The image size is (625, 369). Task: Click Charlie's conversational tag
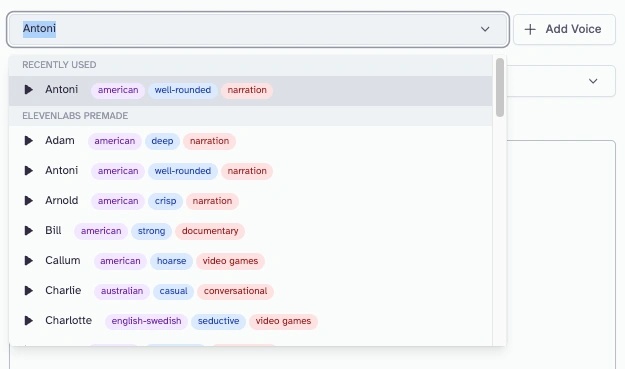(235, 291)
